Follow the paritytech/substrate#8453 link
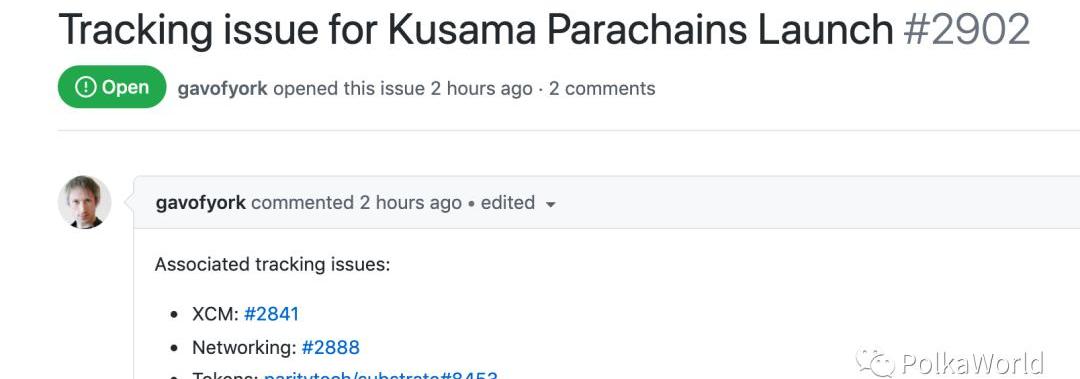The height and width of the screenshot is (379, 1080). click(x=381, y=375)
